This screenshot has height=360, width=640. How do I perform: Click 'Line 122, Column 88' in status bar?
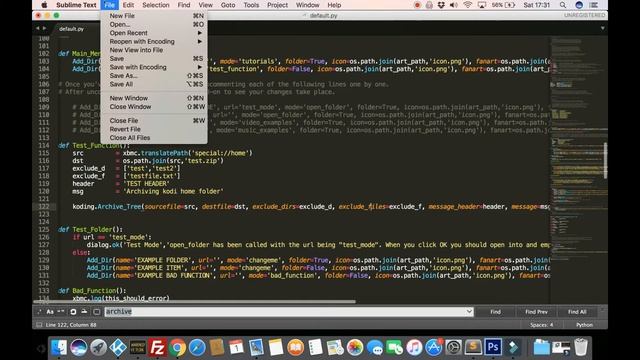71,325
